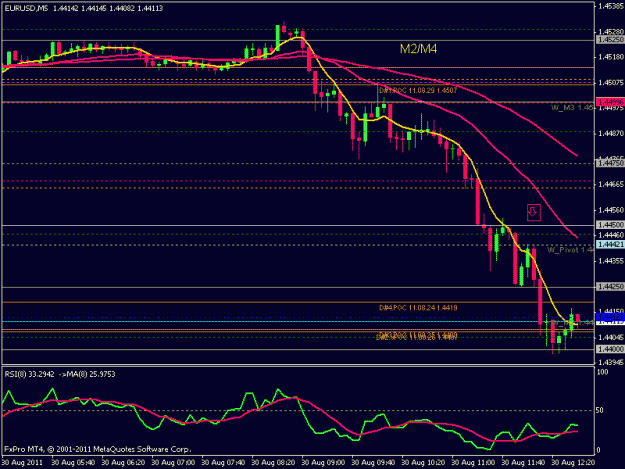Click the 1.44000 price level tag
The height and width of the screenshot is (469, 625).
tap(610, 349)
